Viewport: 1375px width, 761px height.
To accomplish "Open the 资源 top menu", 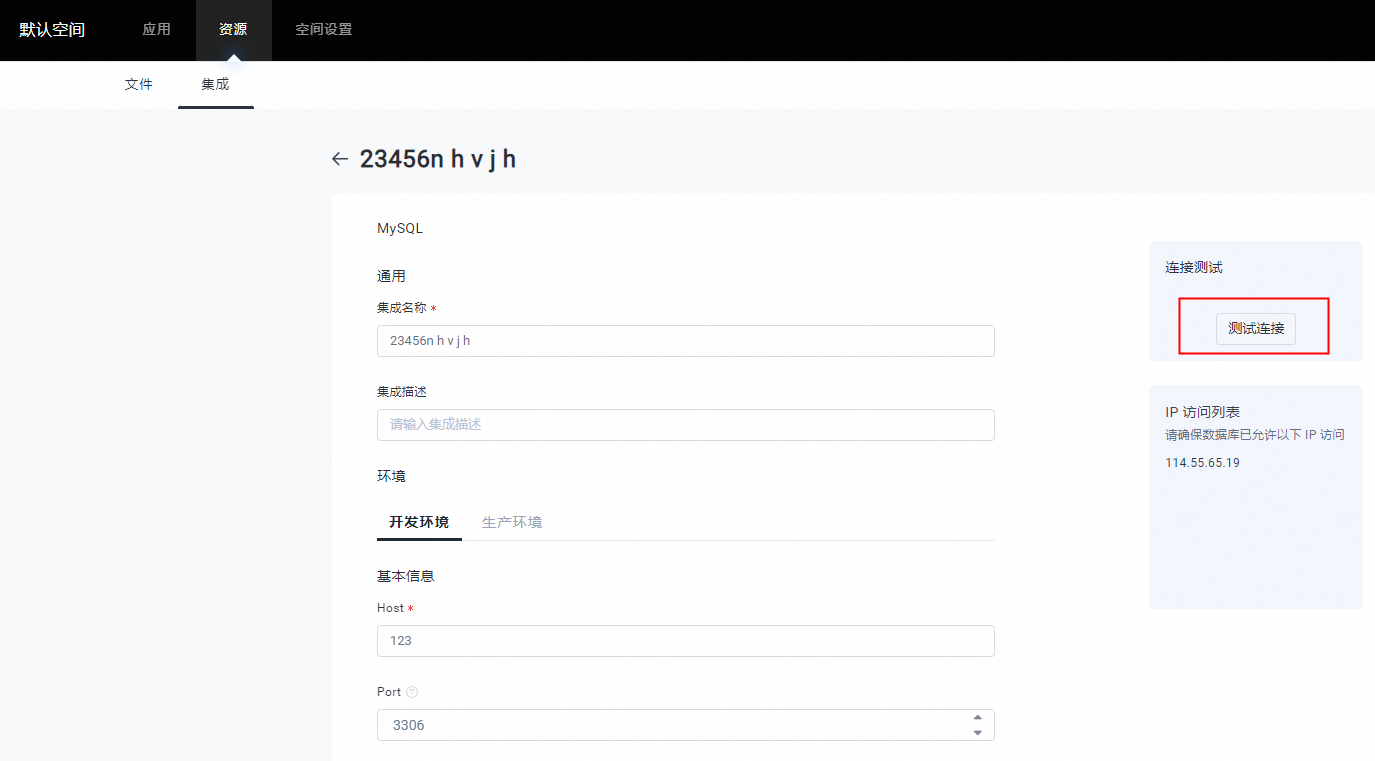I will (x=233, y=29).
